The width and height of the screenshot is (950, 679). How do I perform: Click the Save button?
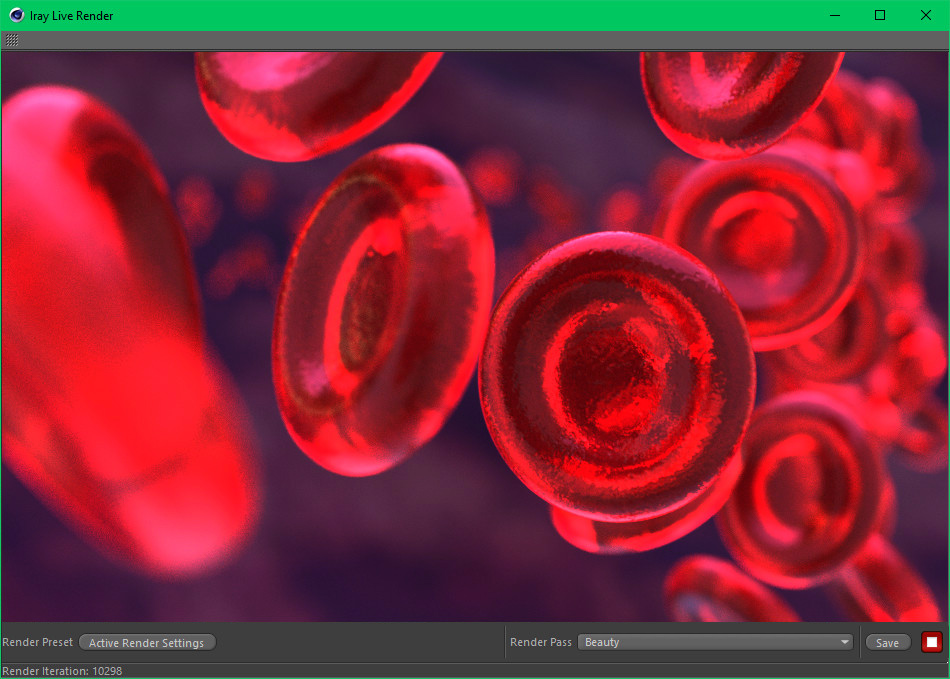[888, 643]
